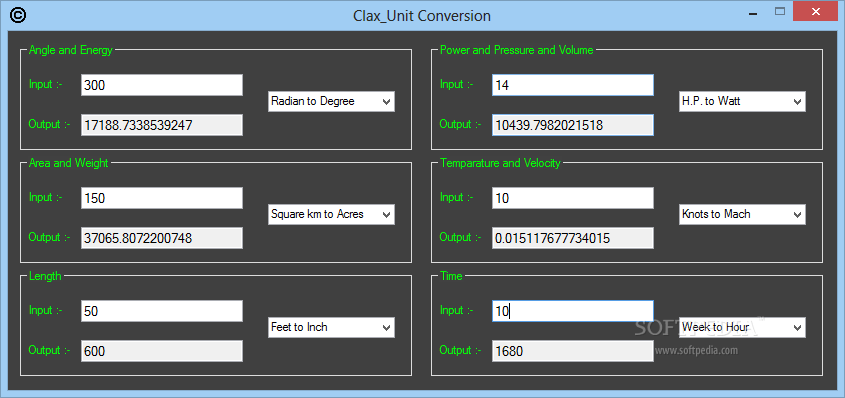Click the Length group label
Screen dimensions: 845x398
pos(45,276)
